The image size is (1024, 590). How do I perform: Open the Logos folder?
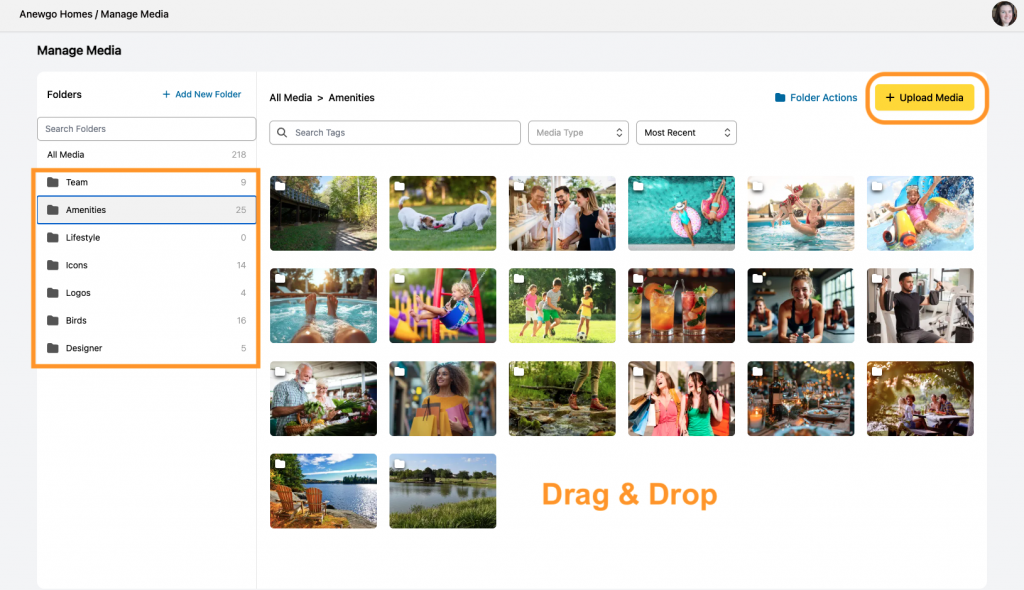point(78,293)
